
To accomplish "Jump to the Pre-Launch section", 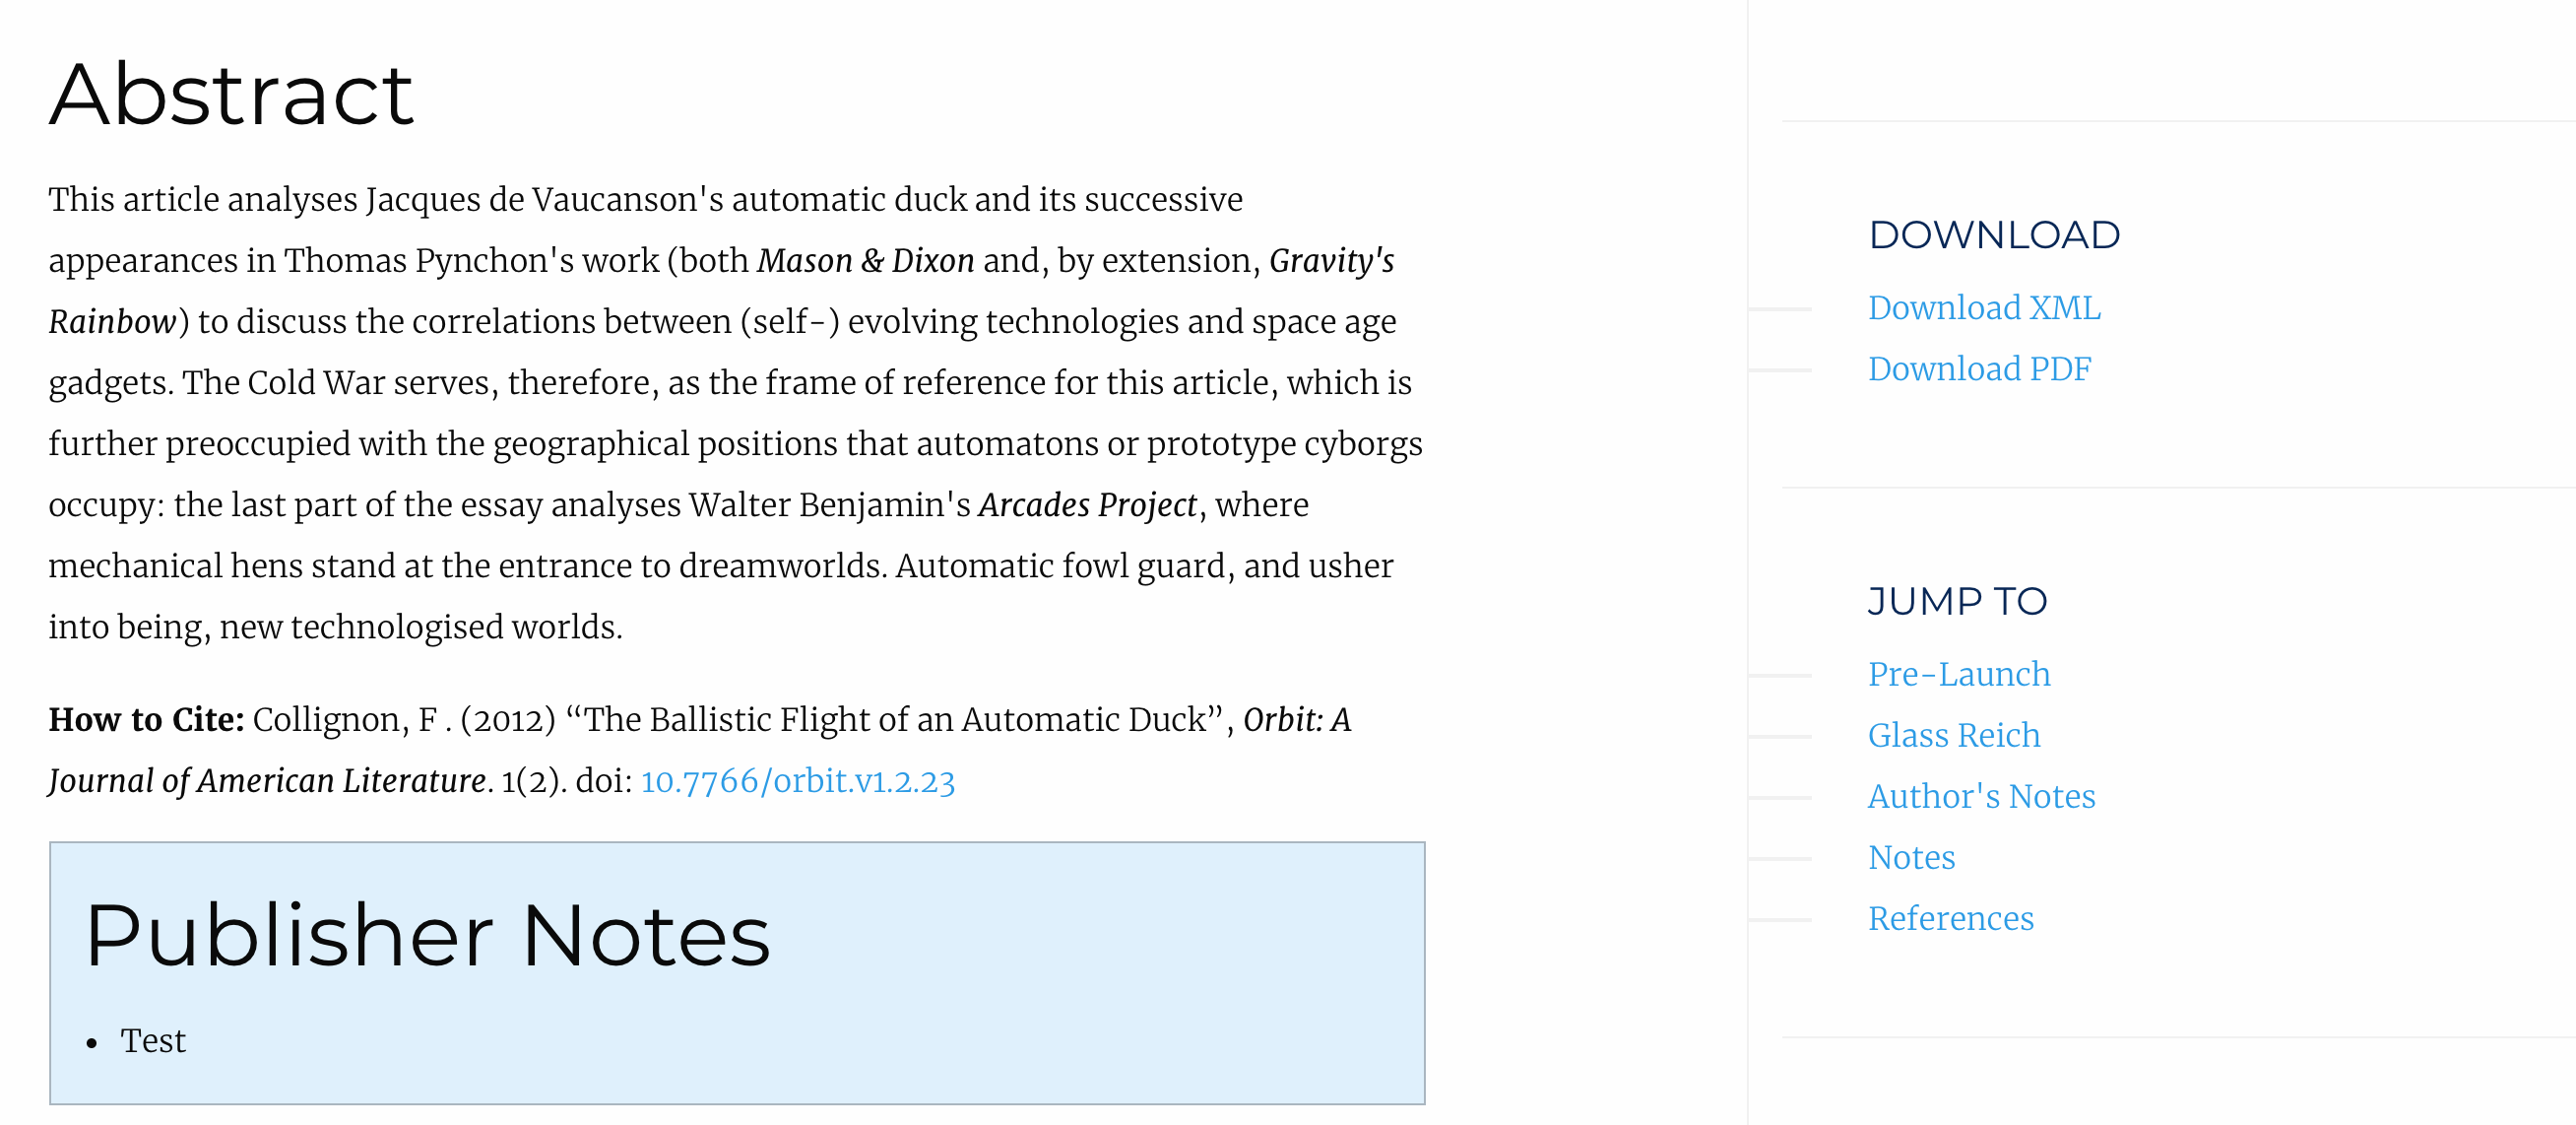I will coord(1959,674).
